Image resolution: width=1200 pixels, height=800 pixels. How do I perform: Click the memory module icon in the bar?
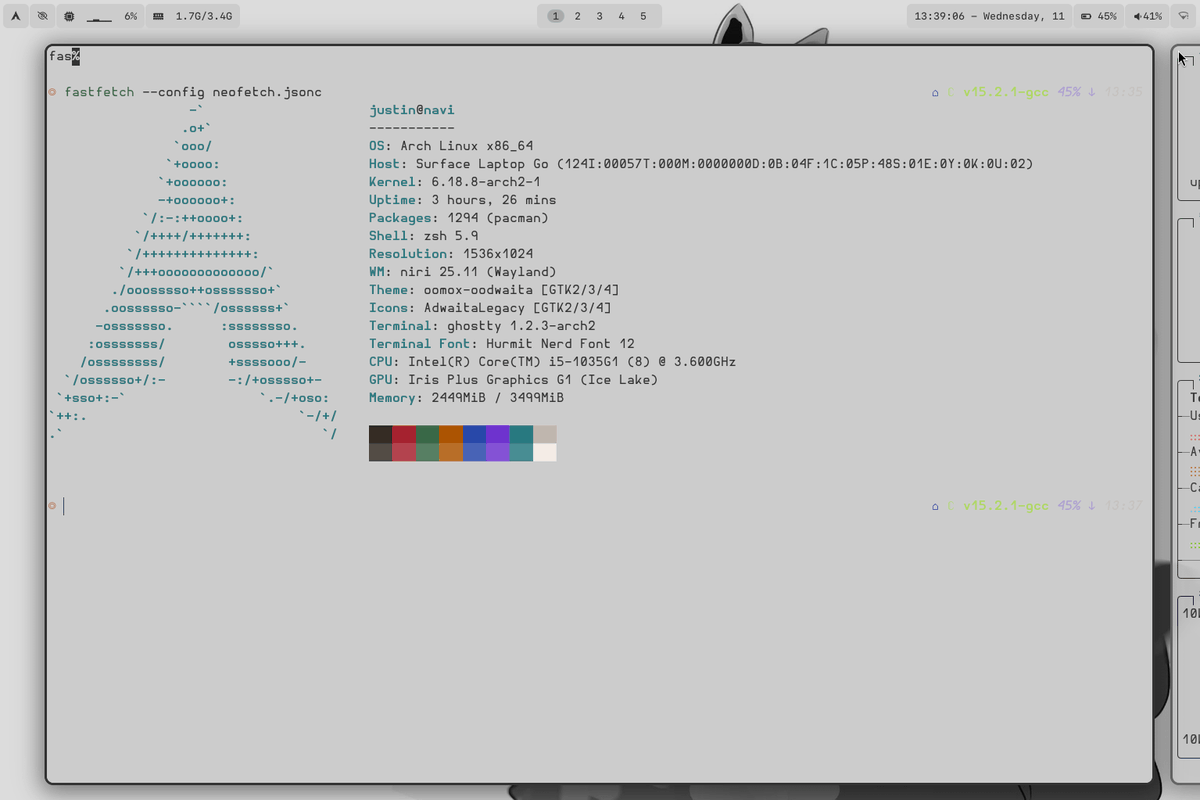[x=160, y=16]
